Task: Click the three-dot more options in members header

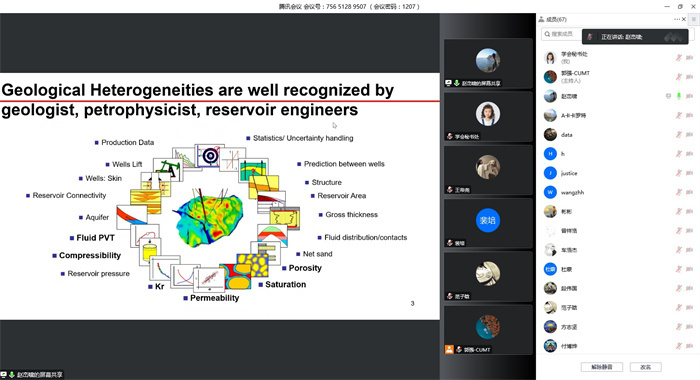Action: click(677, 19)
